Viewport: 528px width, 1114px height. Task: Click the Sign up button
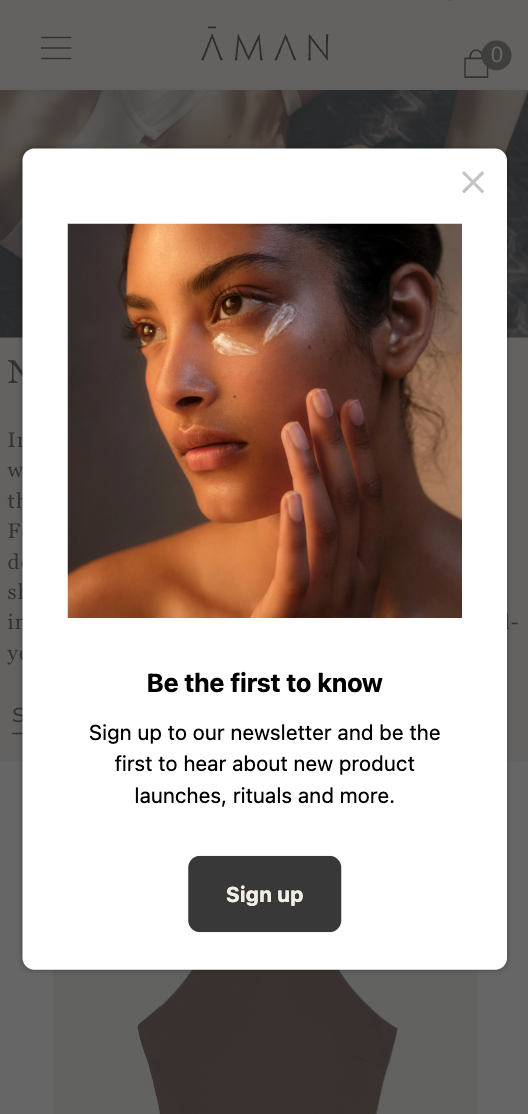(x=264, y=894)
